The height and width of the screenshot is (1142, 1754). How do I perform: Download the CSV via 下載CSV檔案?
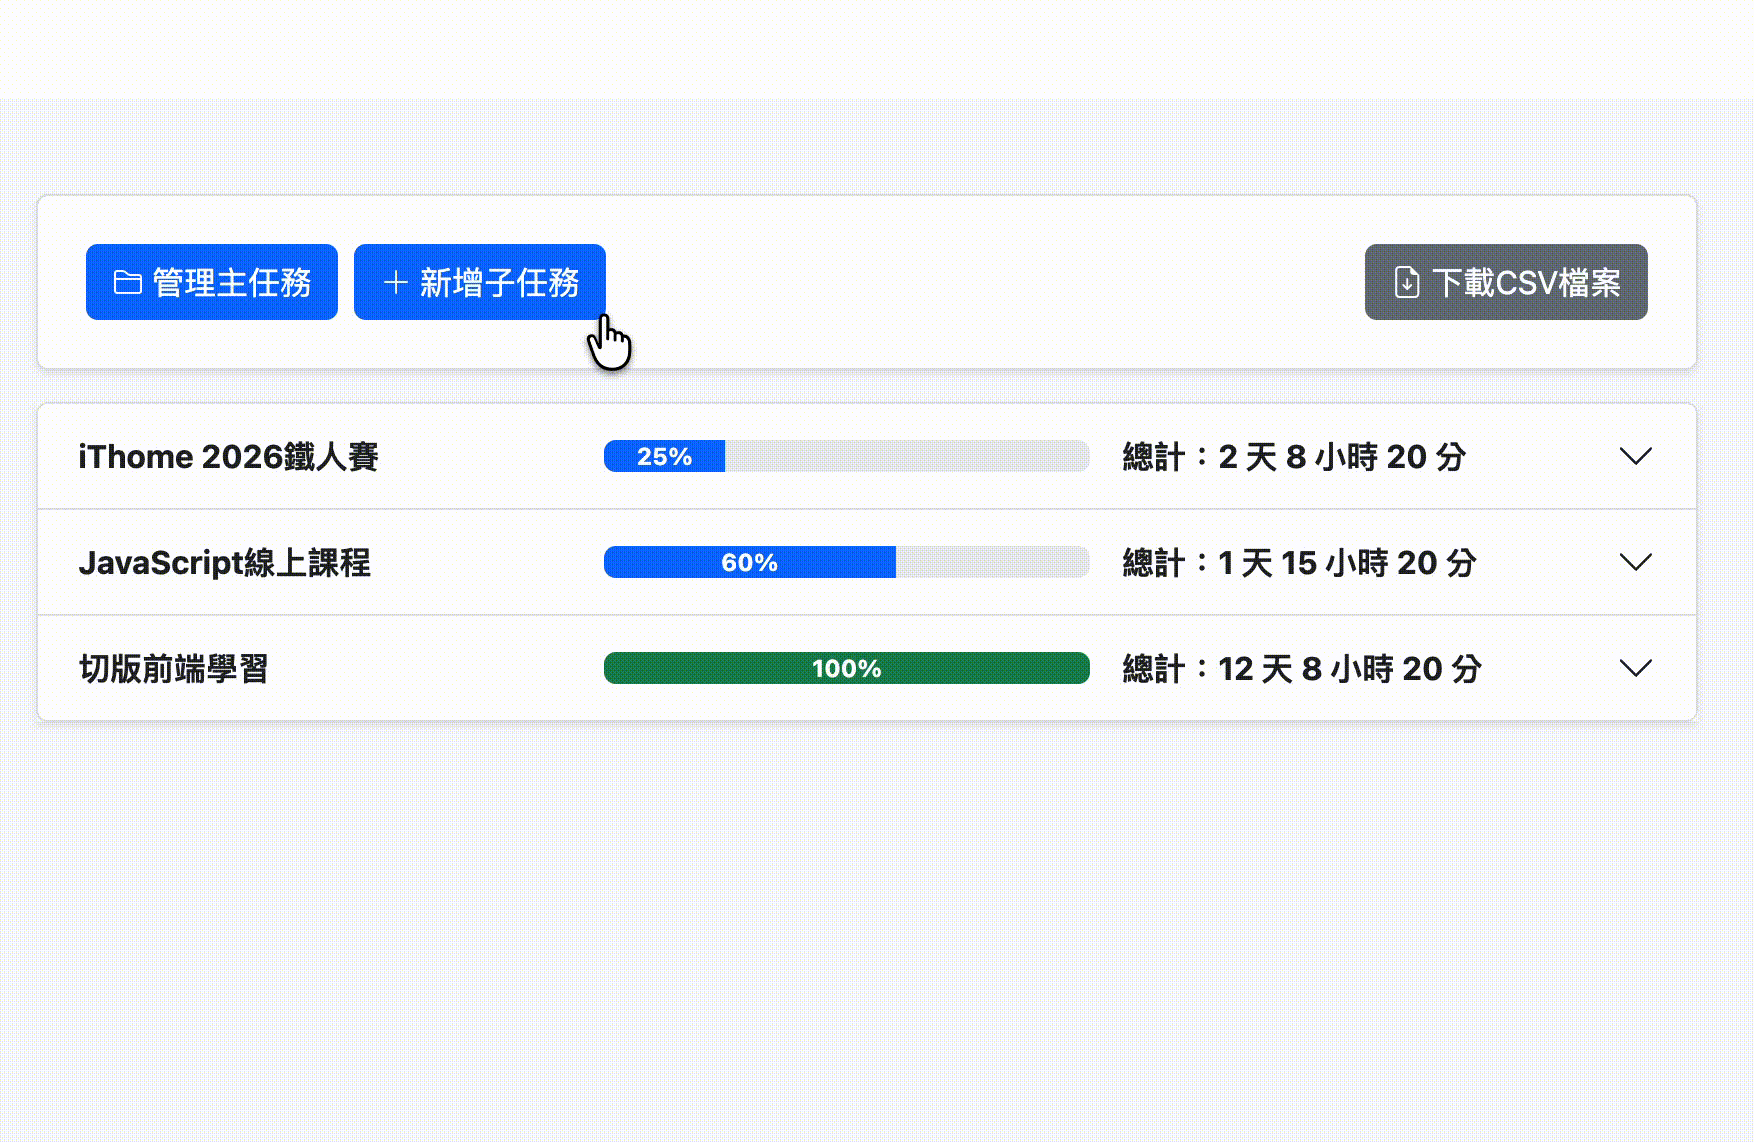coord(1506,282)
